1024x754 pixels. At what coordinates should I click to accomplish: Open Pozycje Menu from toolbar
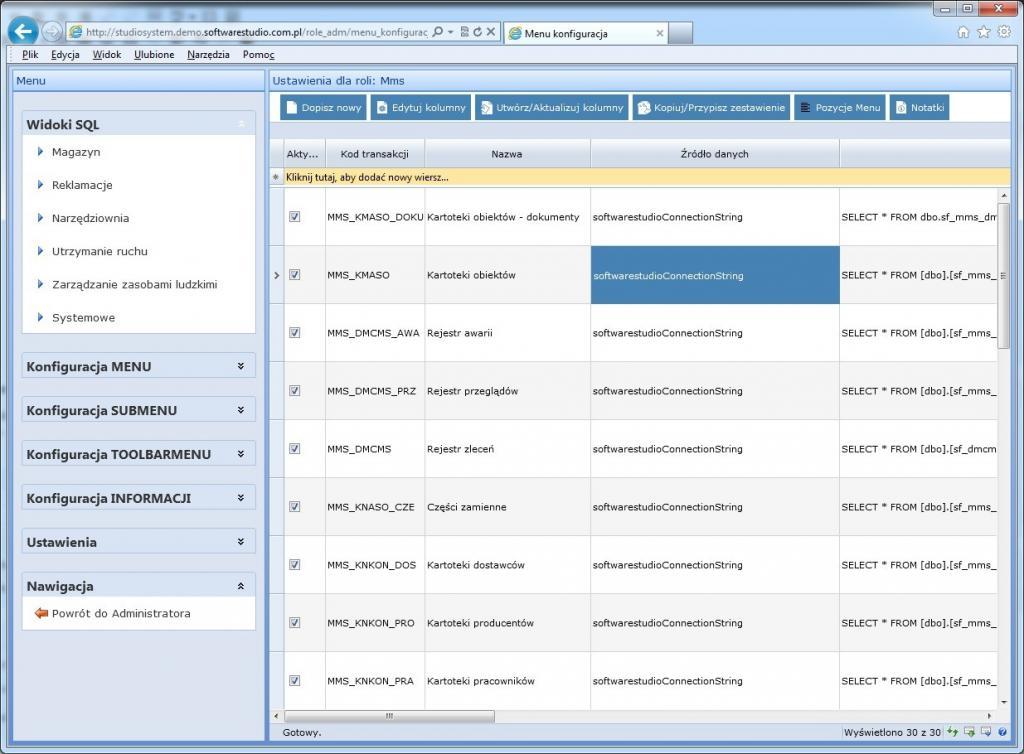click(840, 108)
